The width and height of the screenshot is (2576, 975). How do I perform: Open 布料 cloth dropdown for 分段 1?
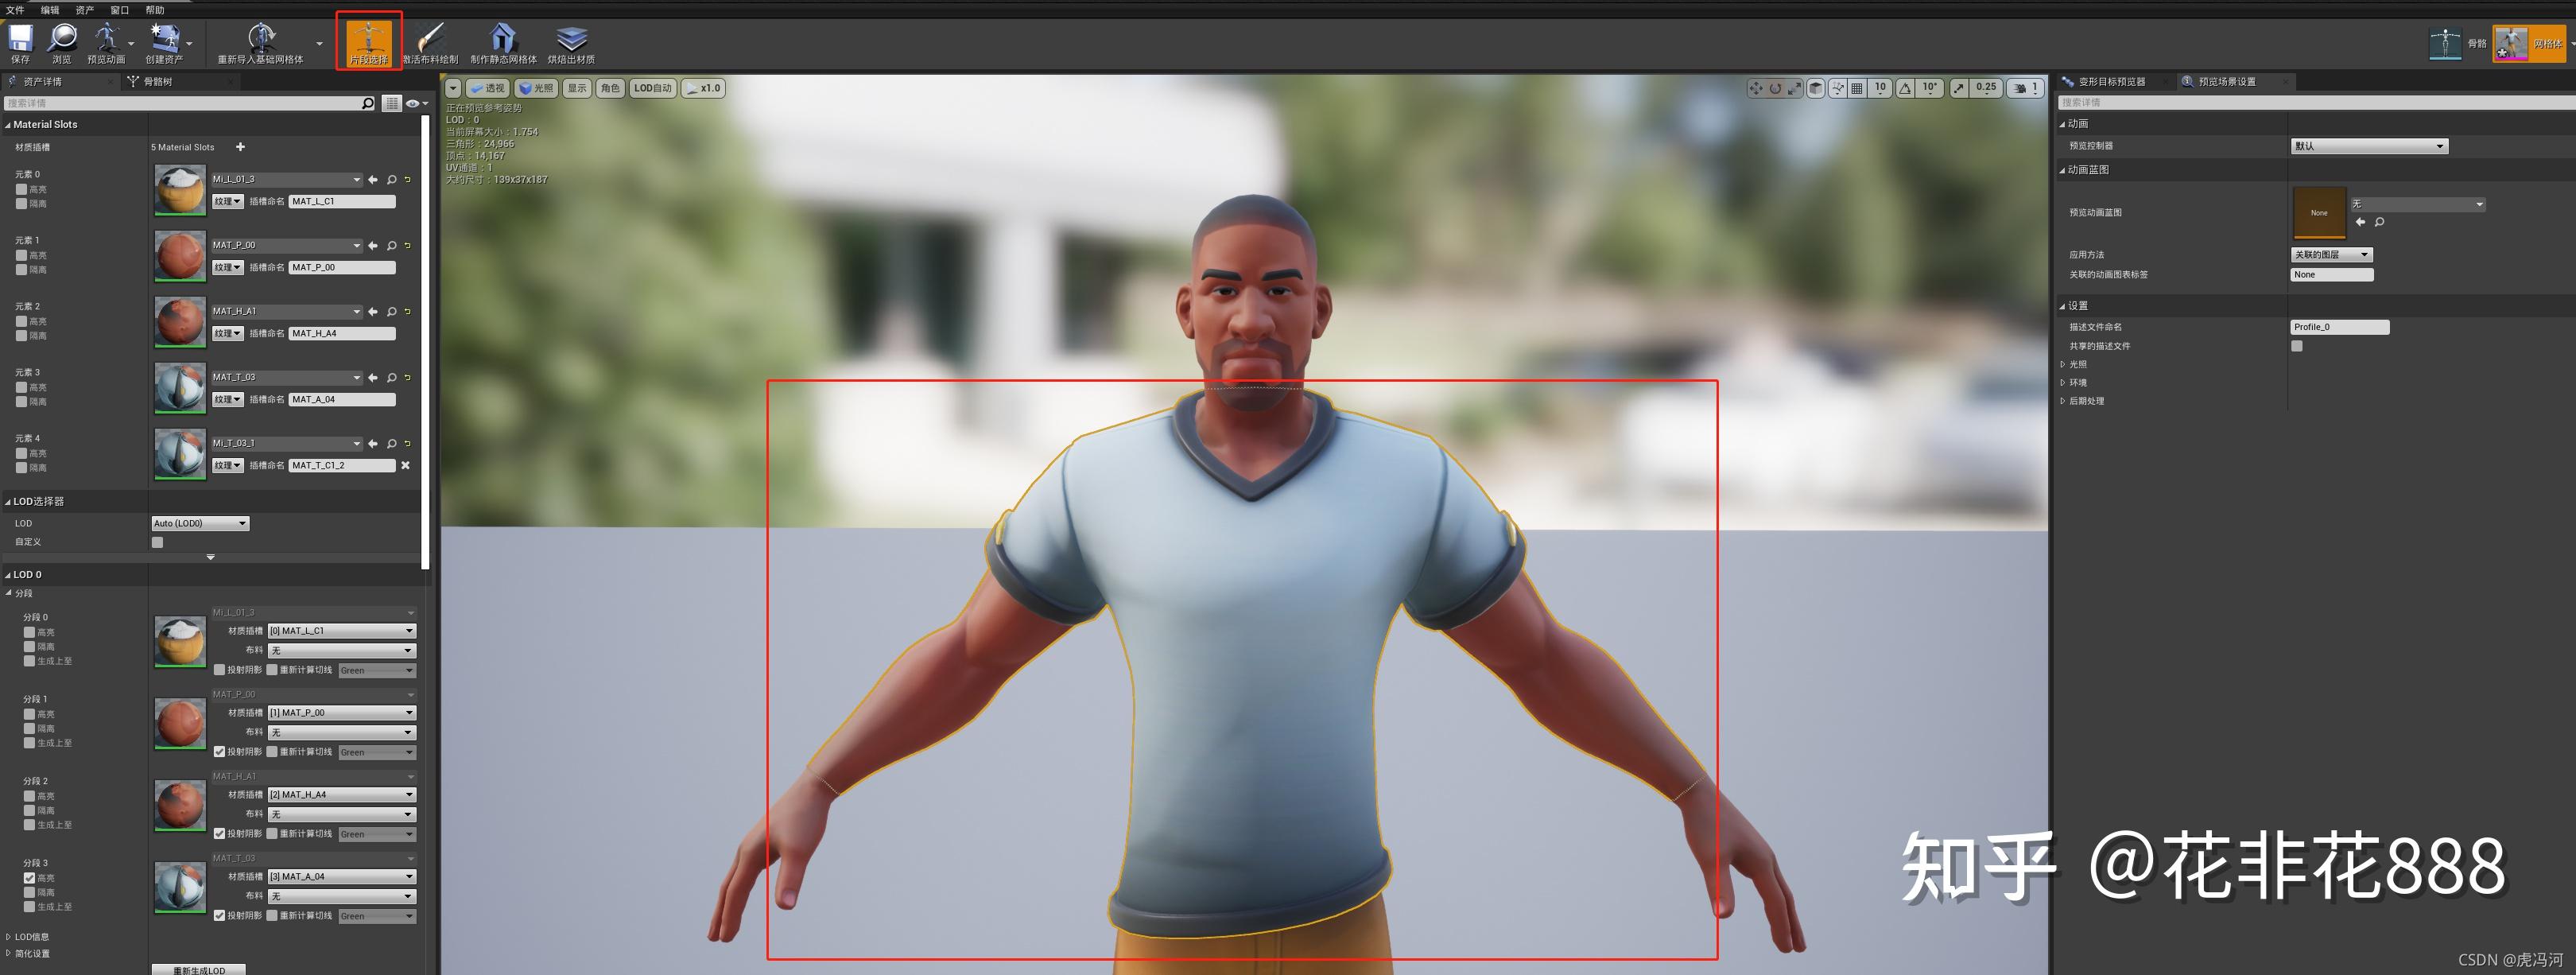click(341, 732)
